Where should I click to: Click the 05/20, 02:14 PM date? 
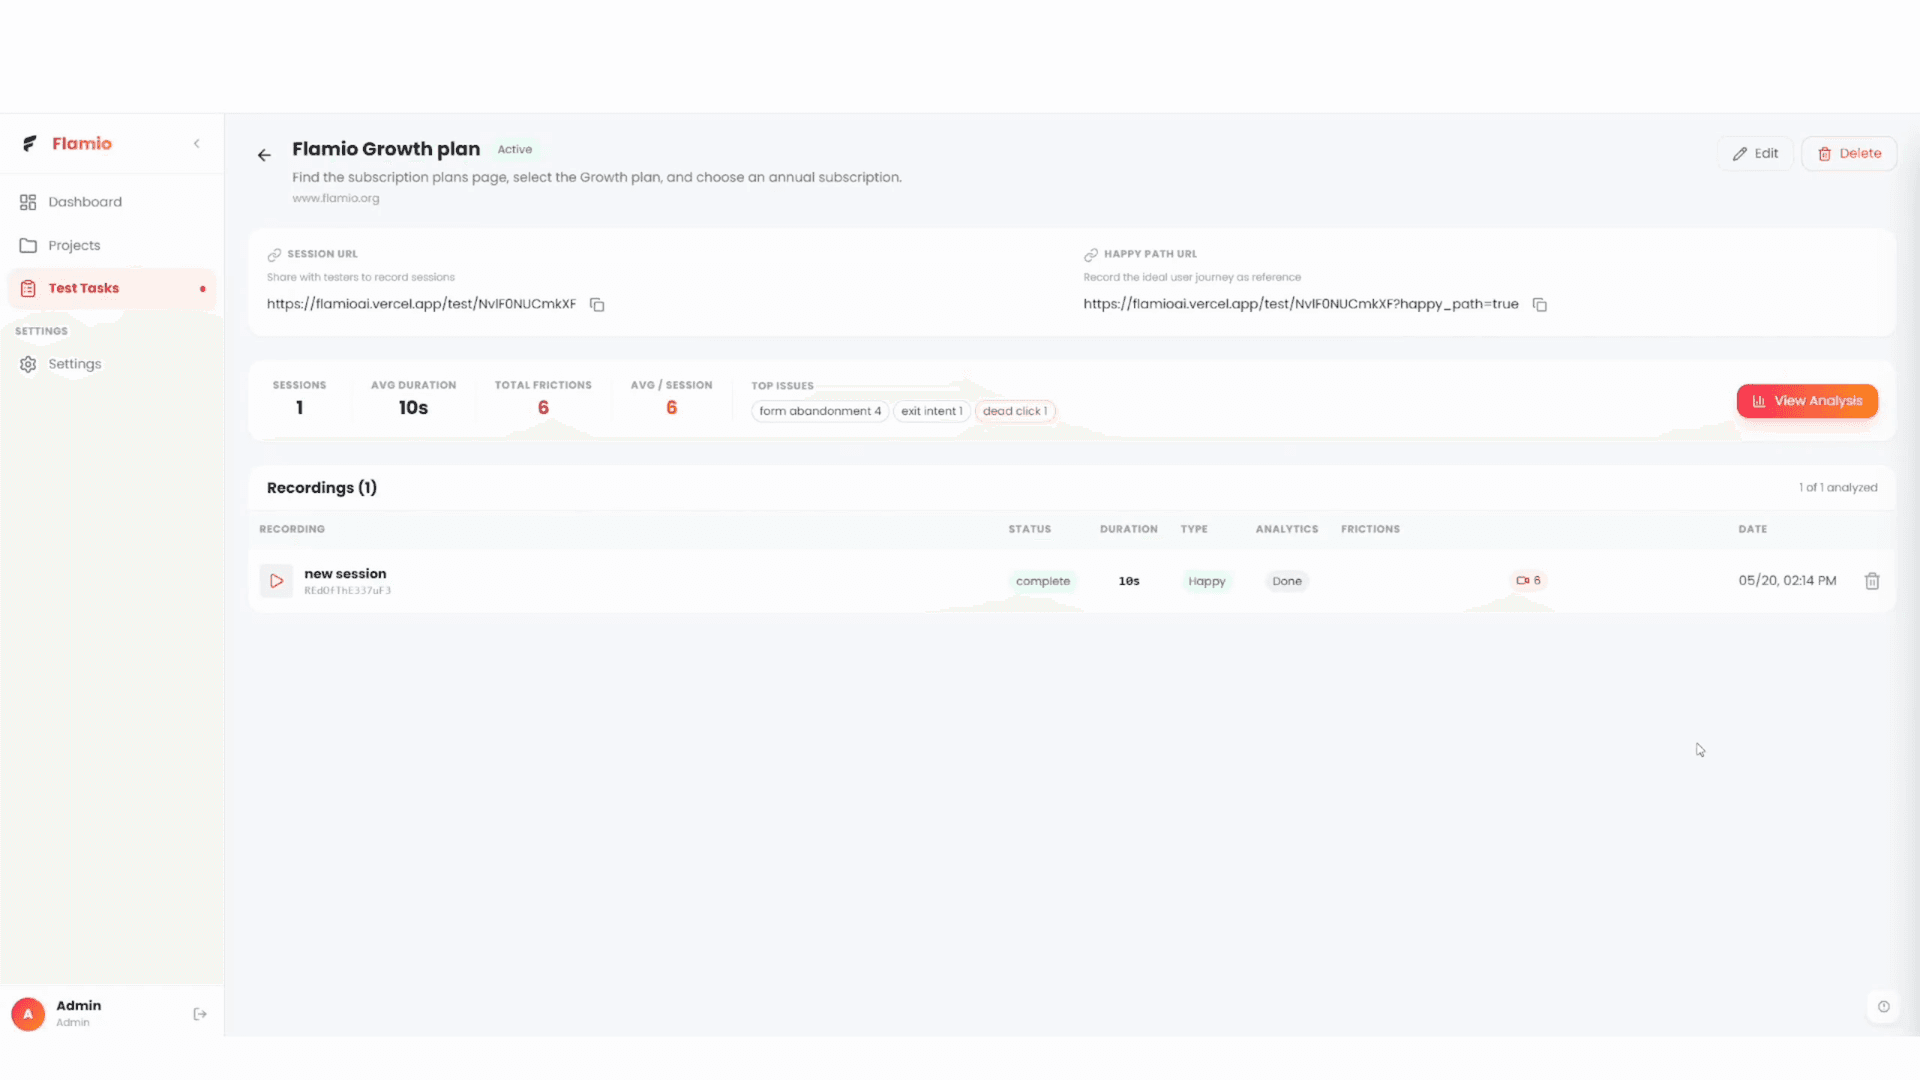point(1787,581)
